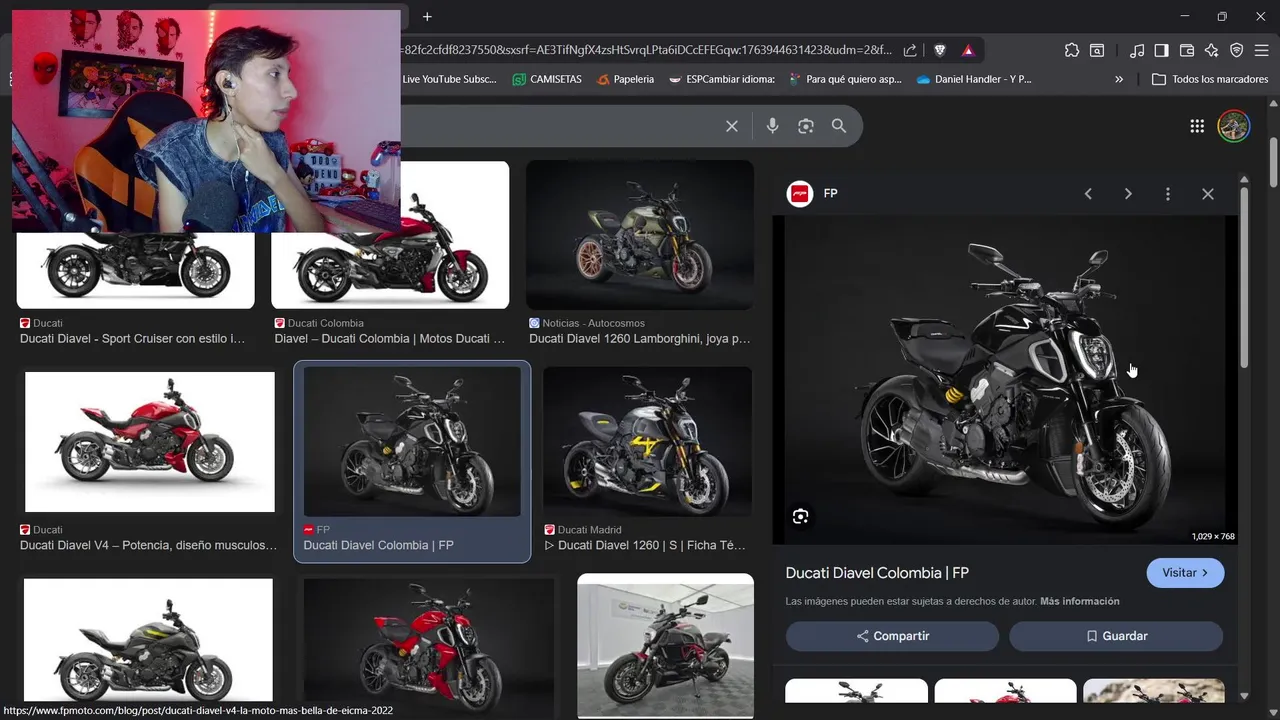Open the Papeleria bookmark
1280x720 pixels.
tap(625, 79)
